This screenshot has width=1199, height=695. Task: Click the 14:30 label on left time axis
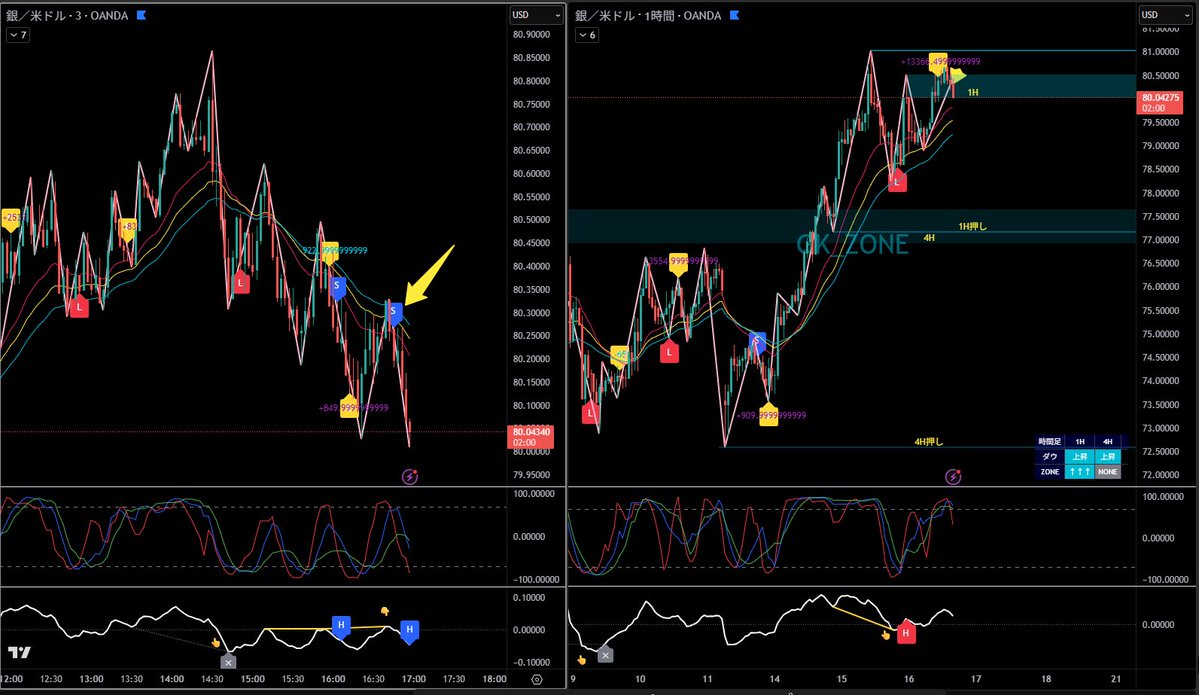click(212, 679)
